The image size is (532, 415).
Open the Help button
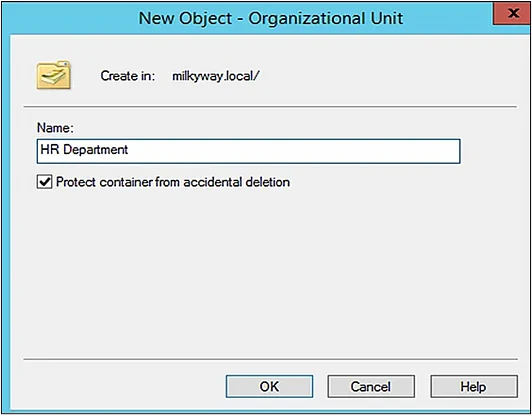point(474,386)
